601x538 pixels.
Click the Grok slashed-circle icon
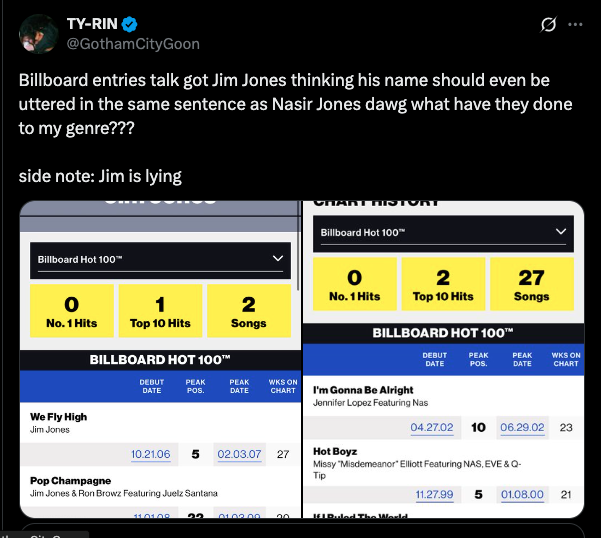[x=548, y=25]
